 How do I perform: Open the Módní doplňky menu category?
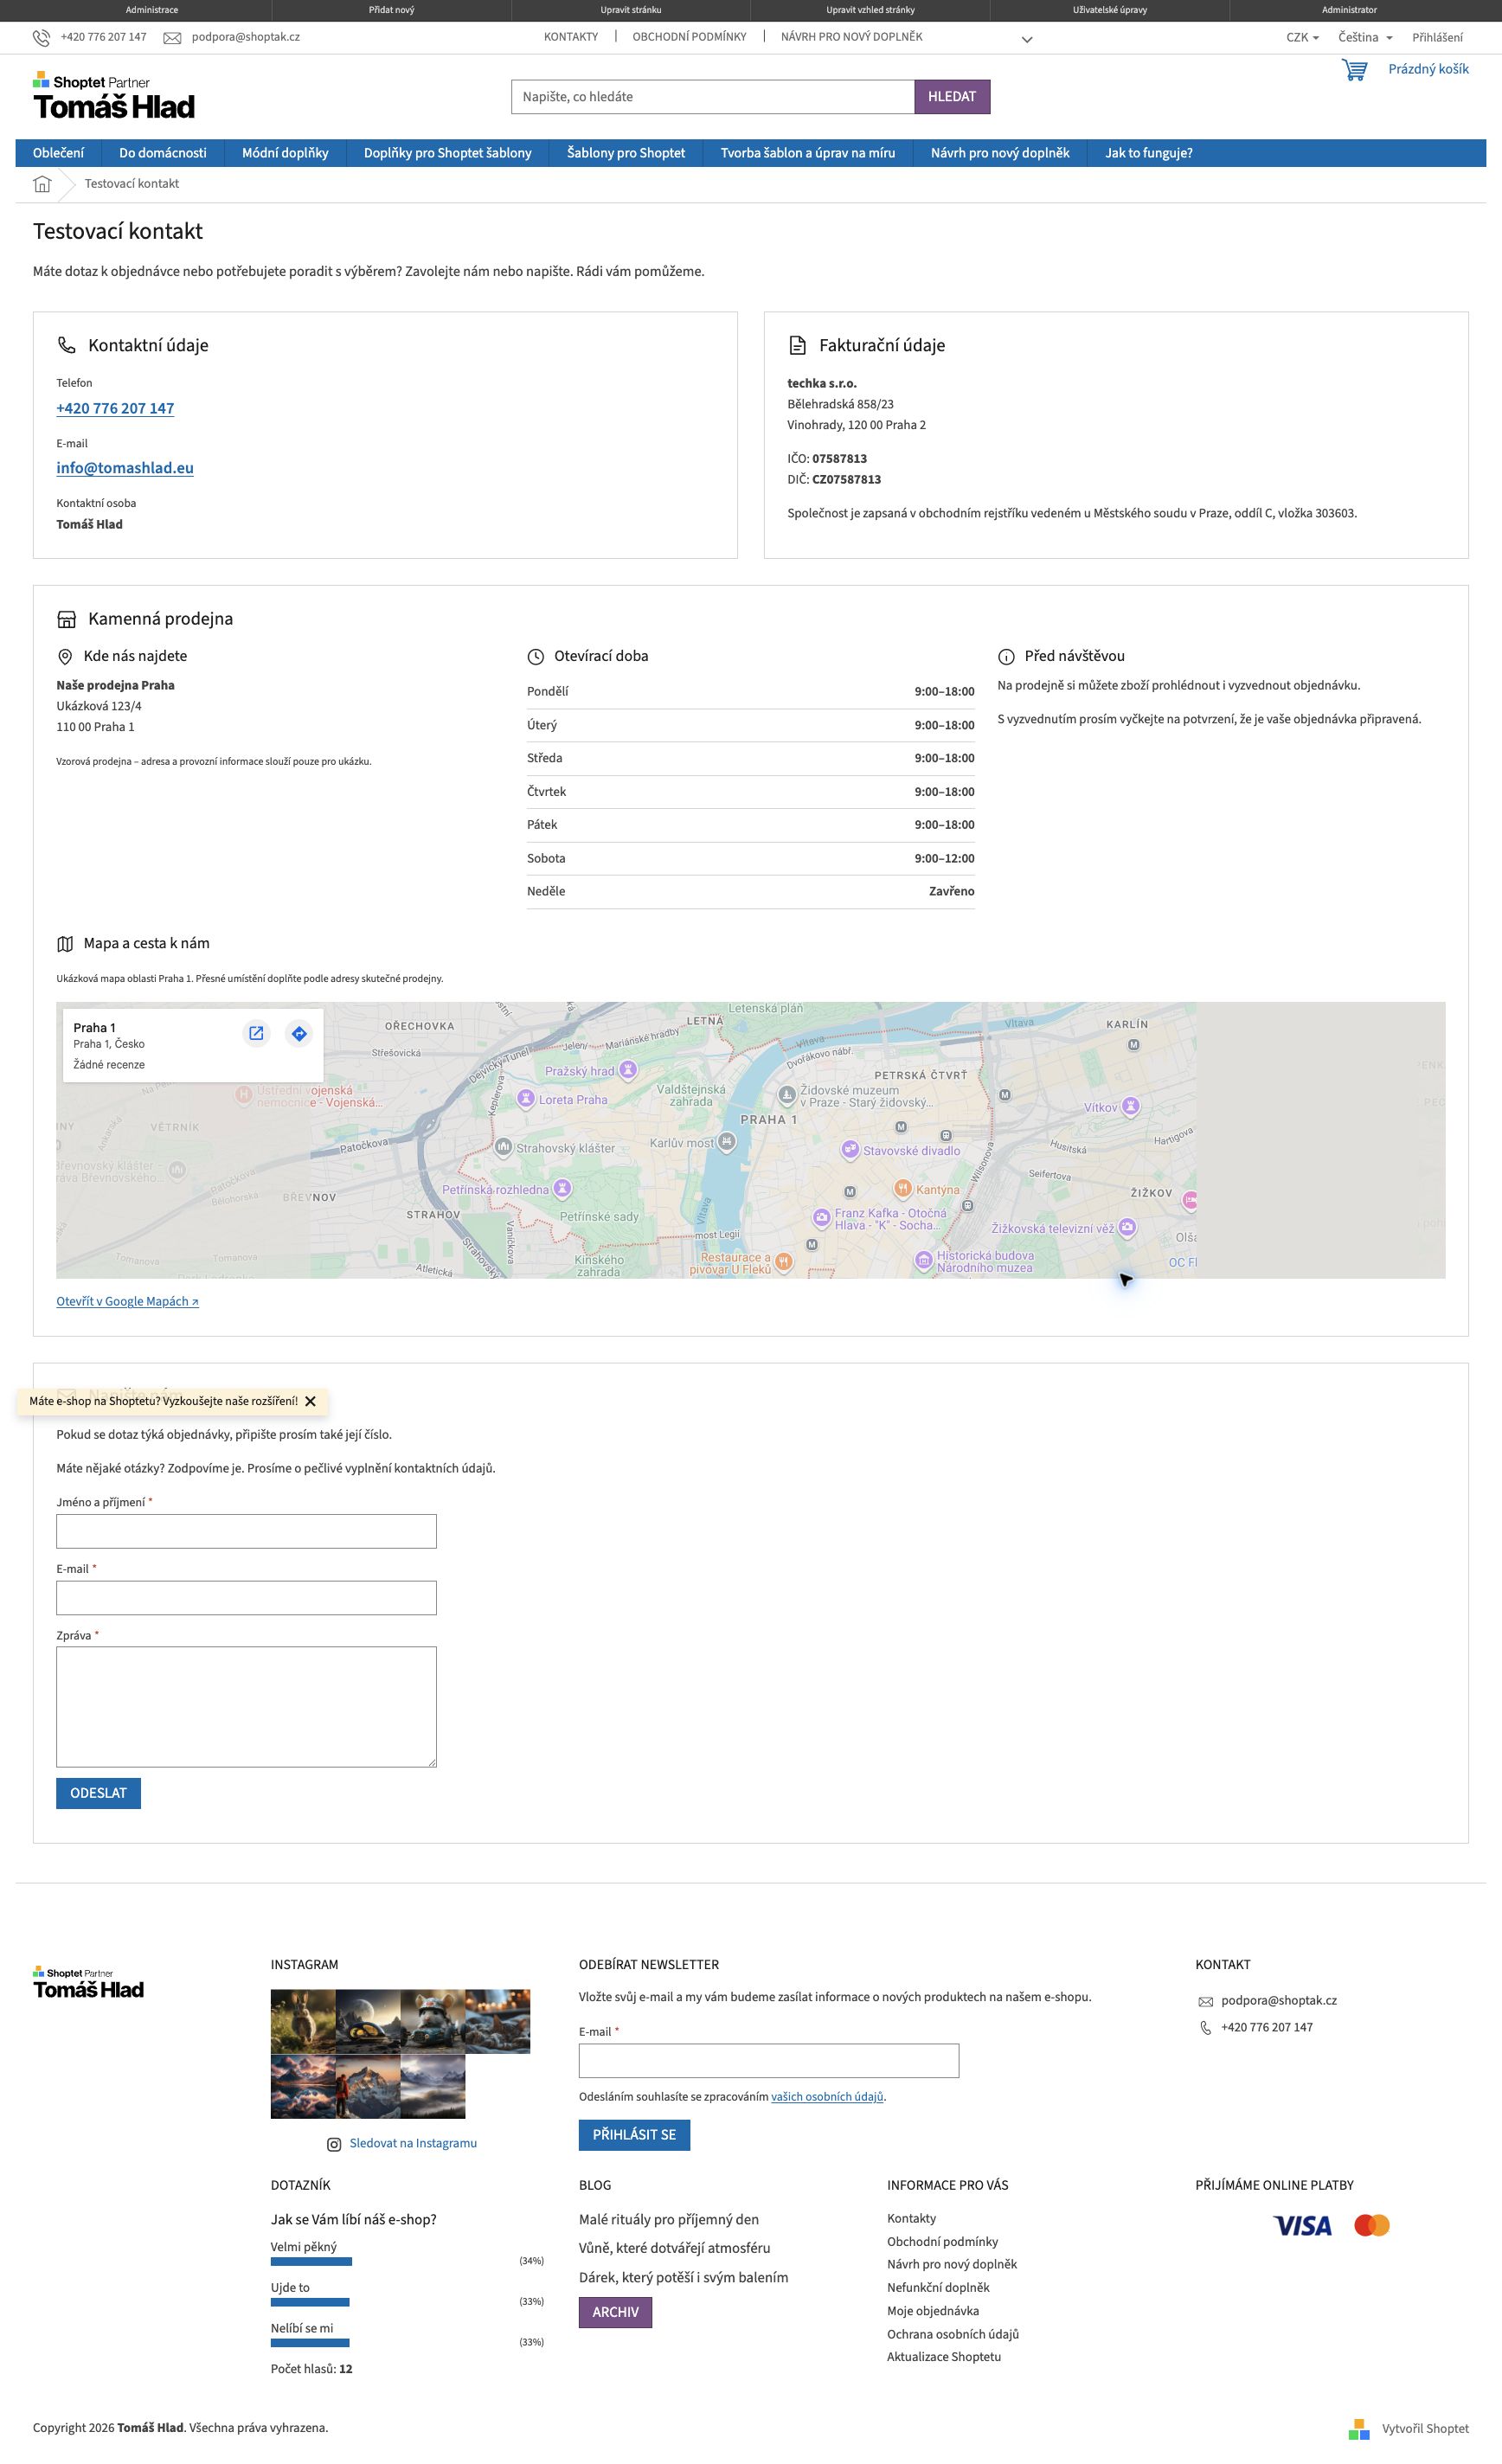point(285,153)
